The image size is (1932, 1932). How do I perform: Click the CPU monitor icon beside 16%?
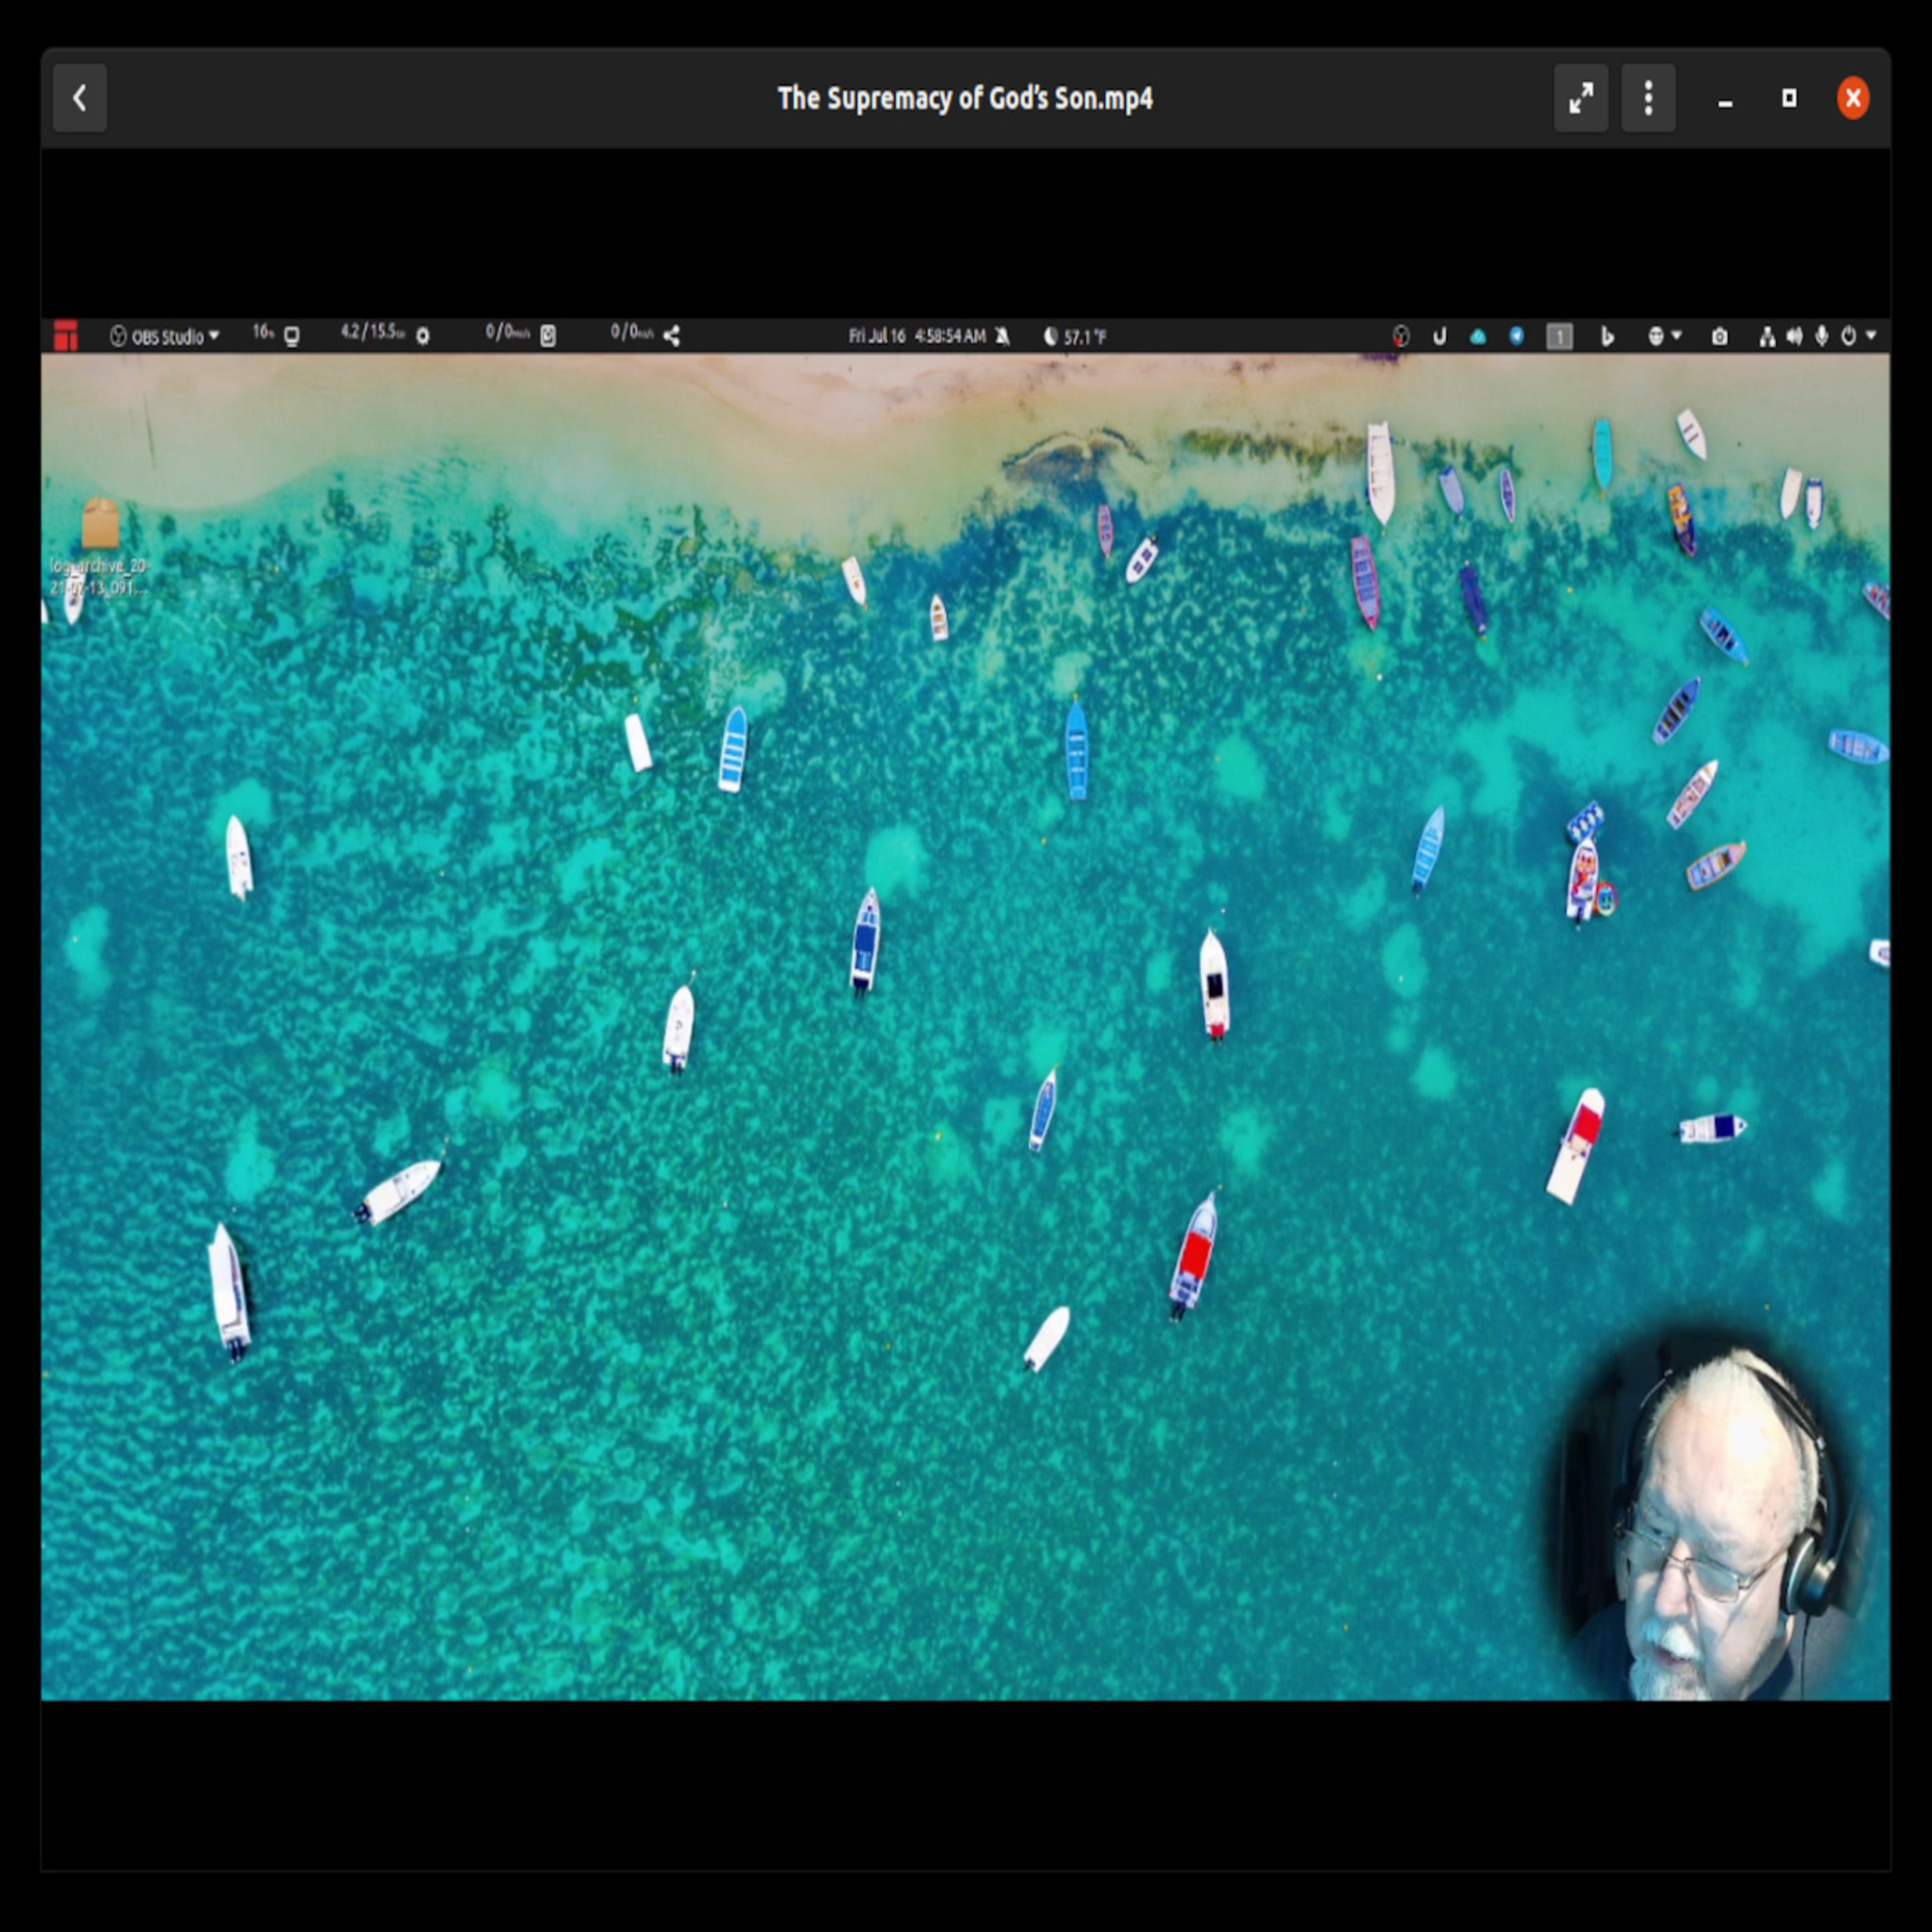point(292,337)
